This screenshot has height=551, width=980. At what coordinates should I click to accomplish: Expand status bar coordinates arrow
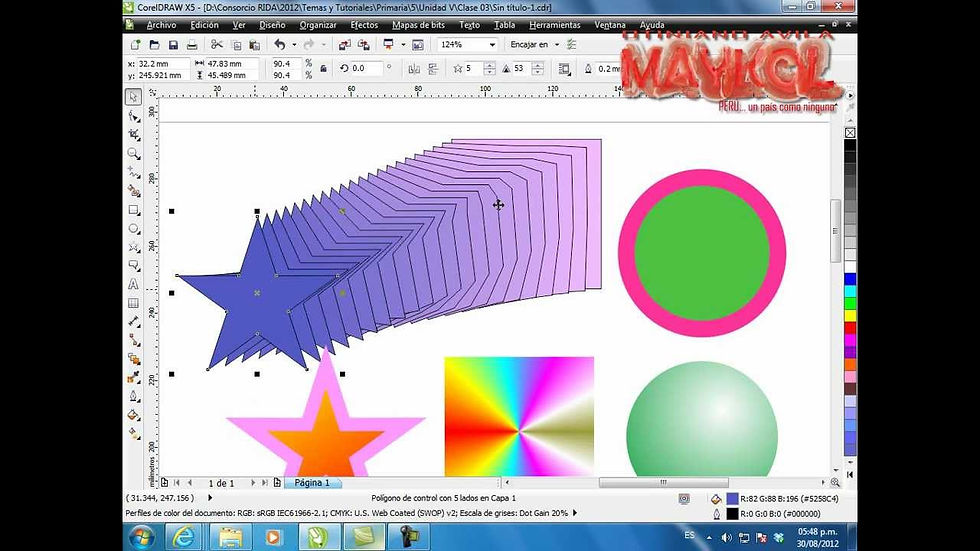(x=210, y=498)
